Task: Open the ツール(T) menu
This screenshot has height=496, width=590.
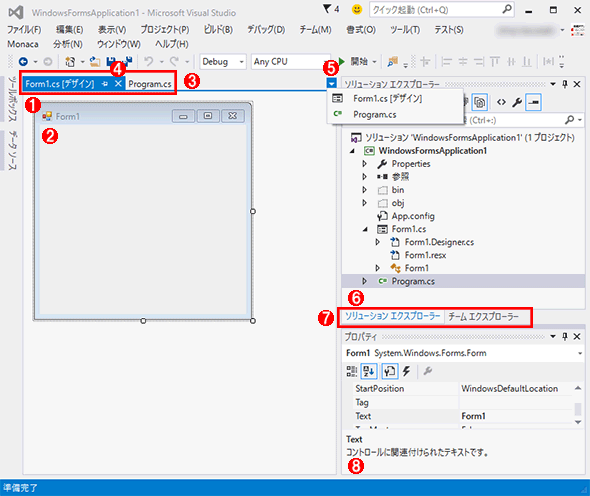Action: tap(405, 29)
